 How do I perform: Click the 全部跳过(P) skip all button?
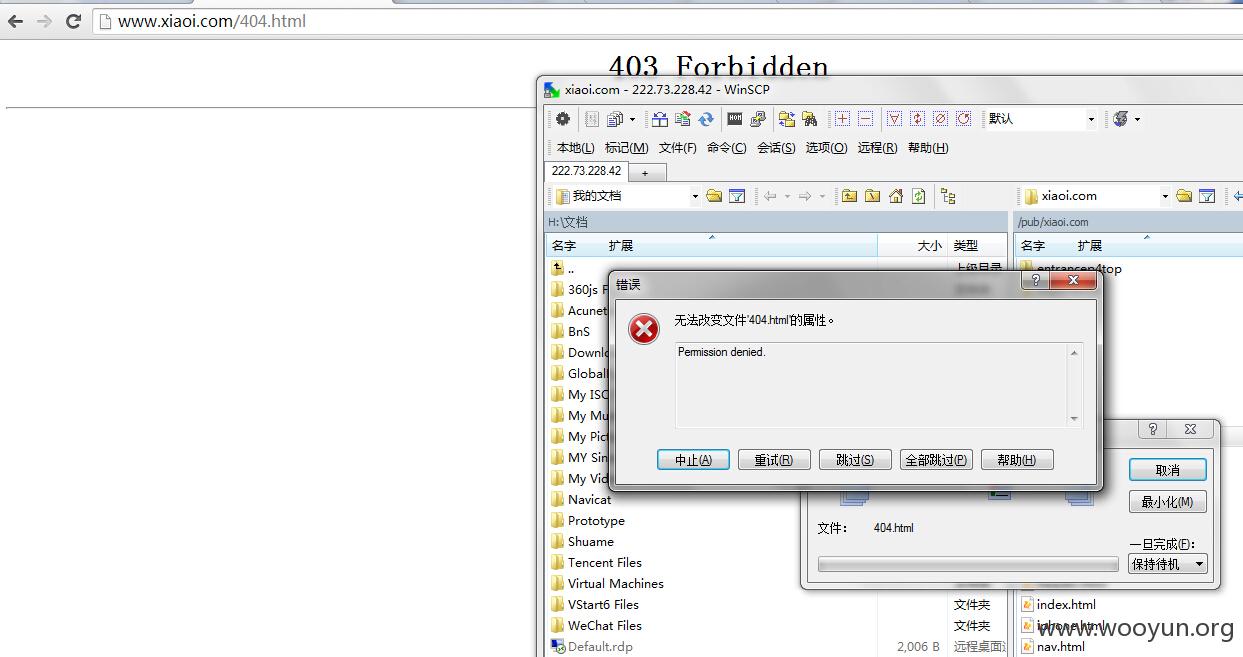[x=936, y=460]
